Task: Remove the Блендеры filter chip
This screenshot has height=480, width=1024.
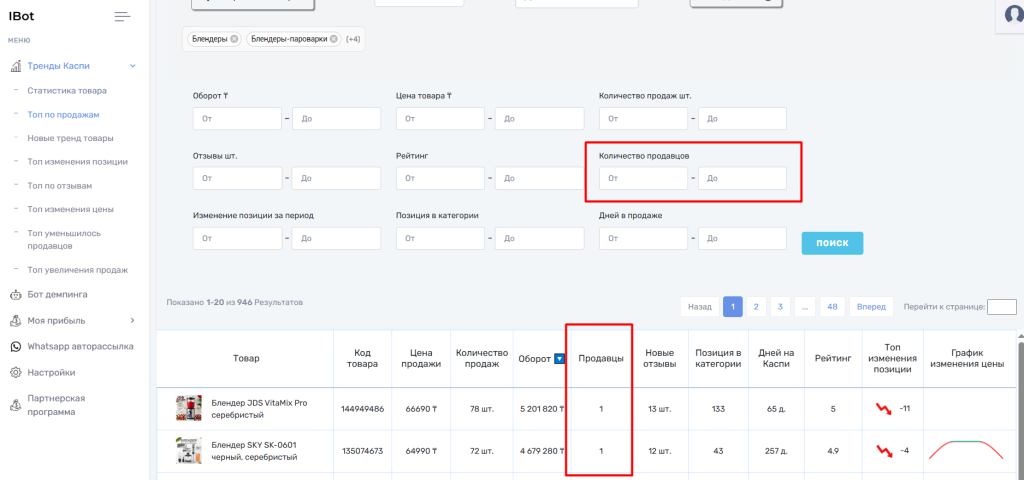Action: pyautogui.click(x=234, y=39)
